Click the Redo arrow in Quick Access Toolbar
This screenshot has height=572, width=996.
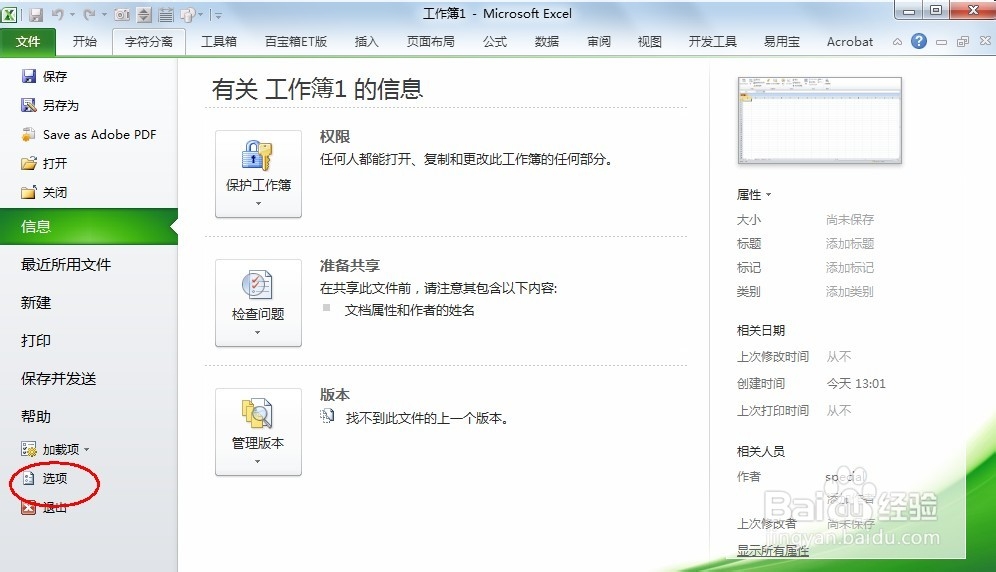[90, 14]
